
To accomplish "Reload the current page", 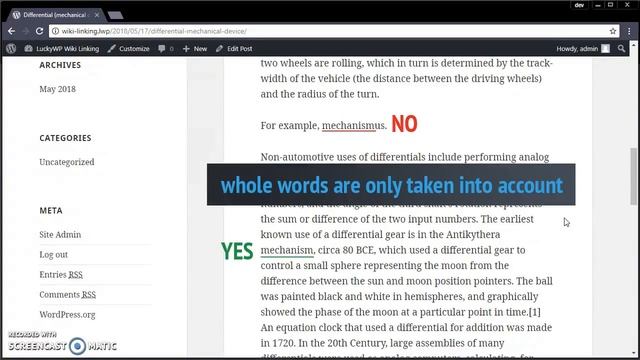I will (39, 31).
